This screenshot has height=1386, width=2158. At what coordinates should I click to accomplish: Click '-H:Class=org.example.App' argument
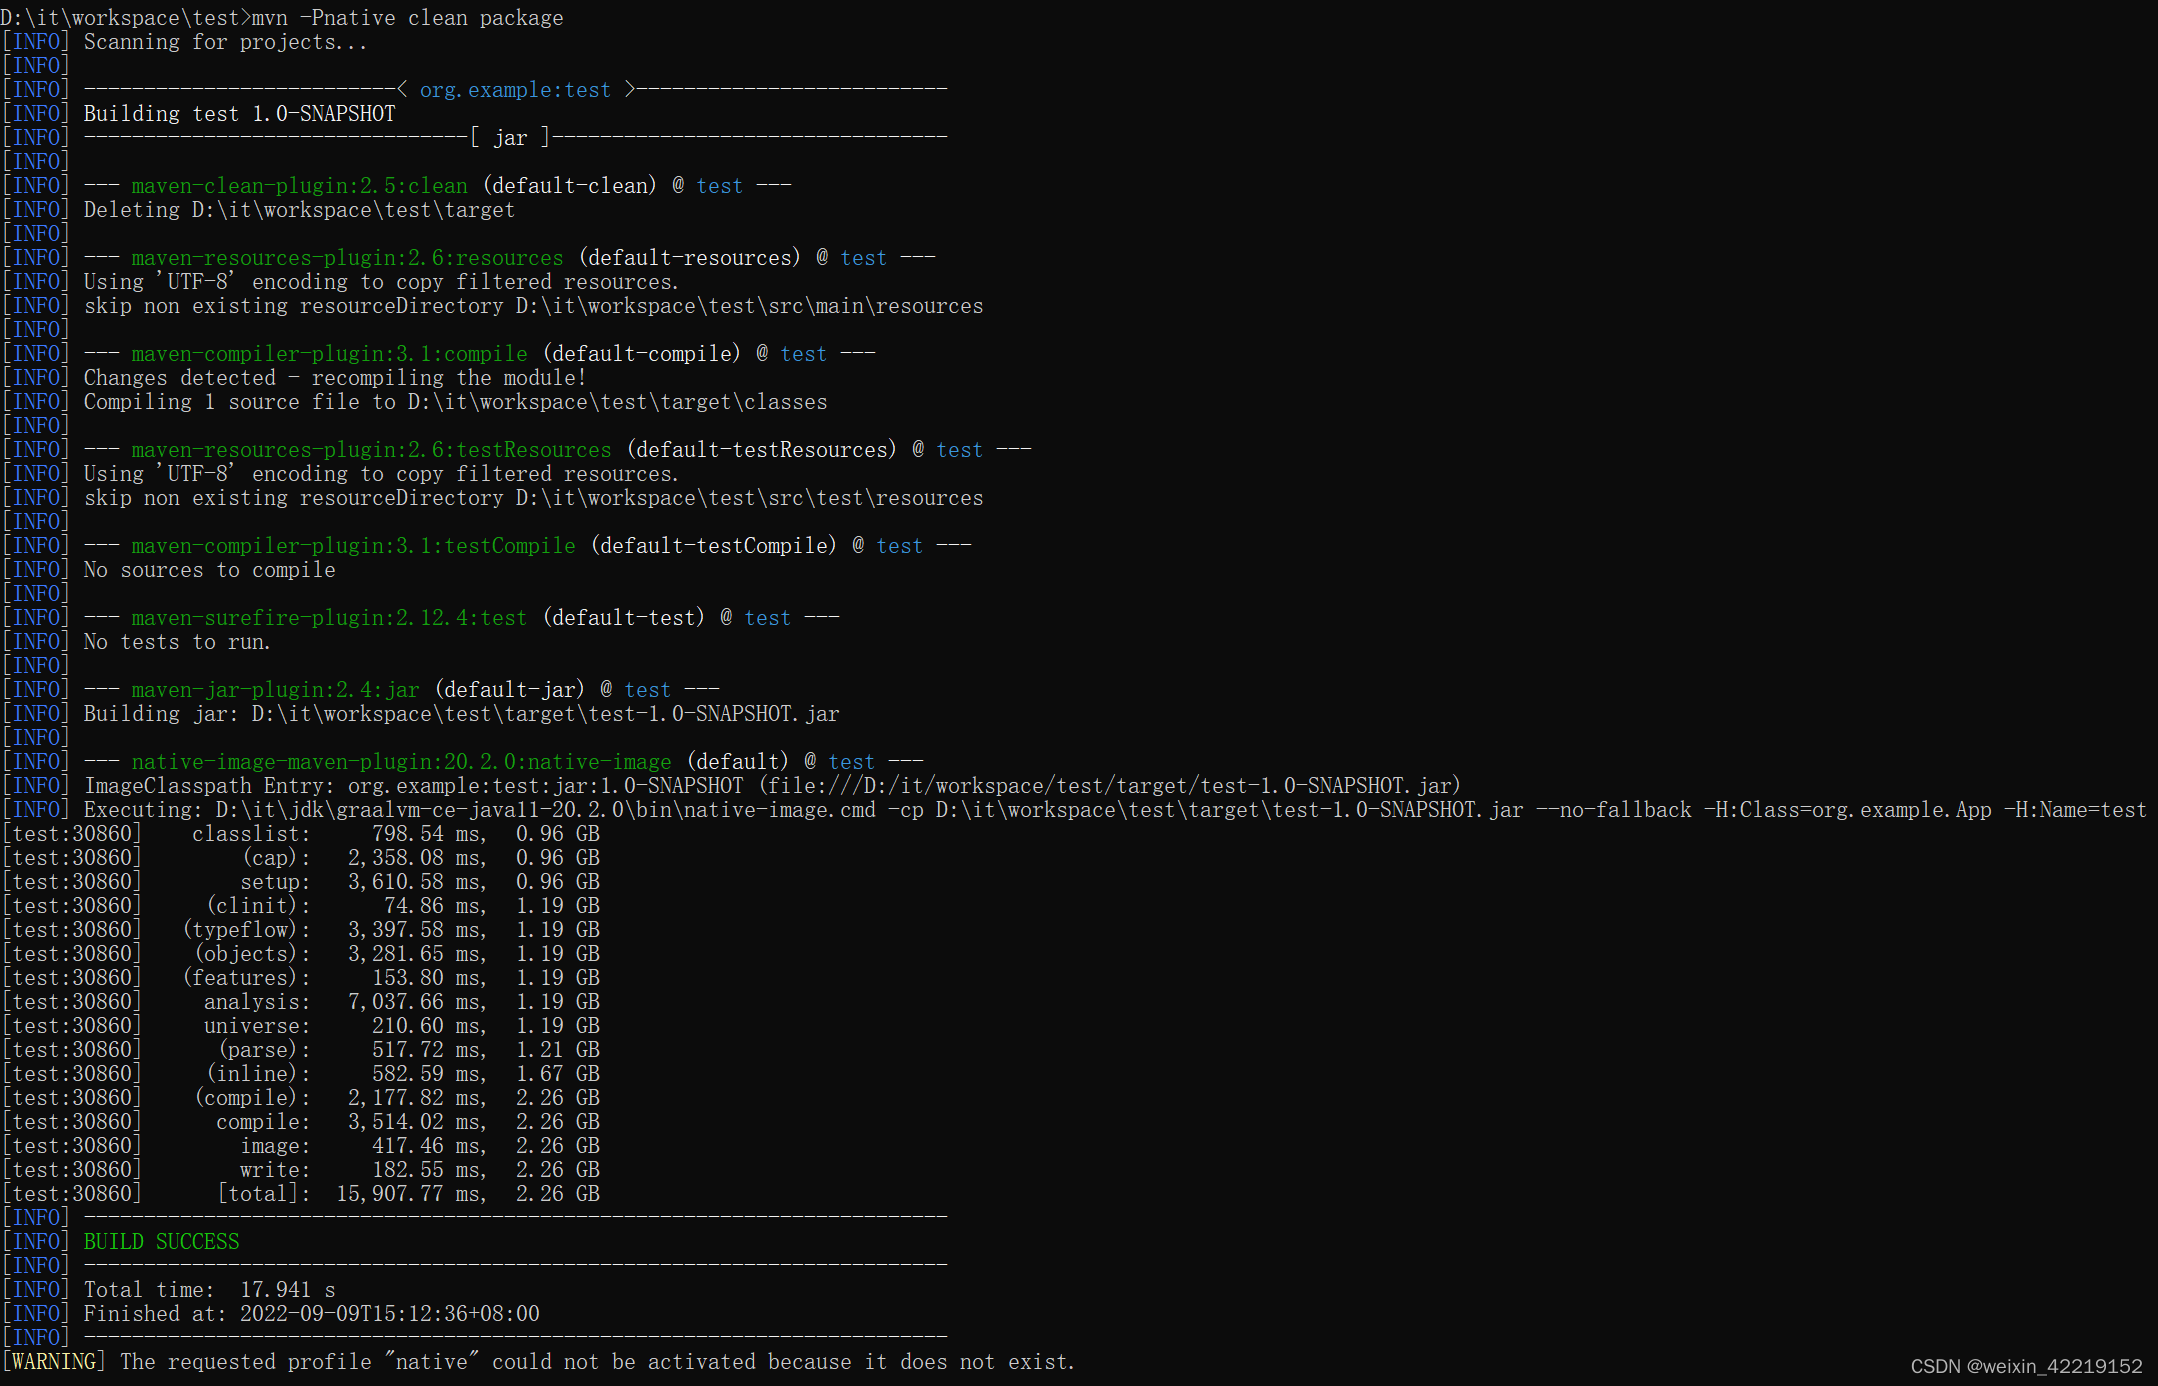(1847, 810)
